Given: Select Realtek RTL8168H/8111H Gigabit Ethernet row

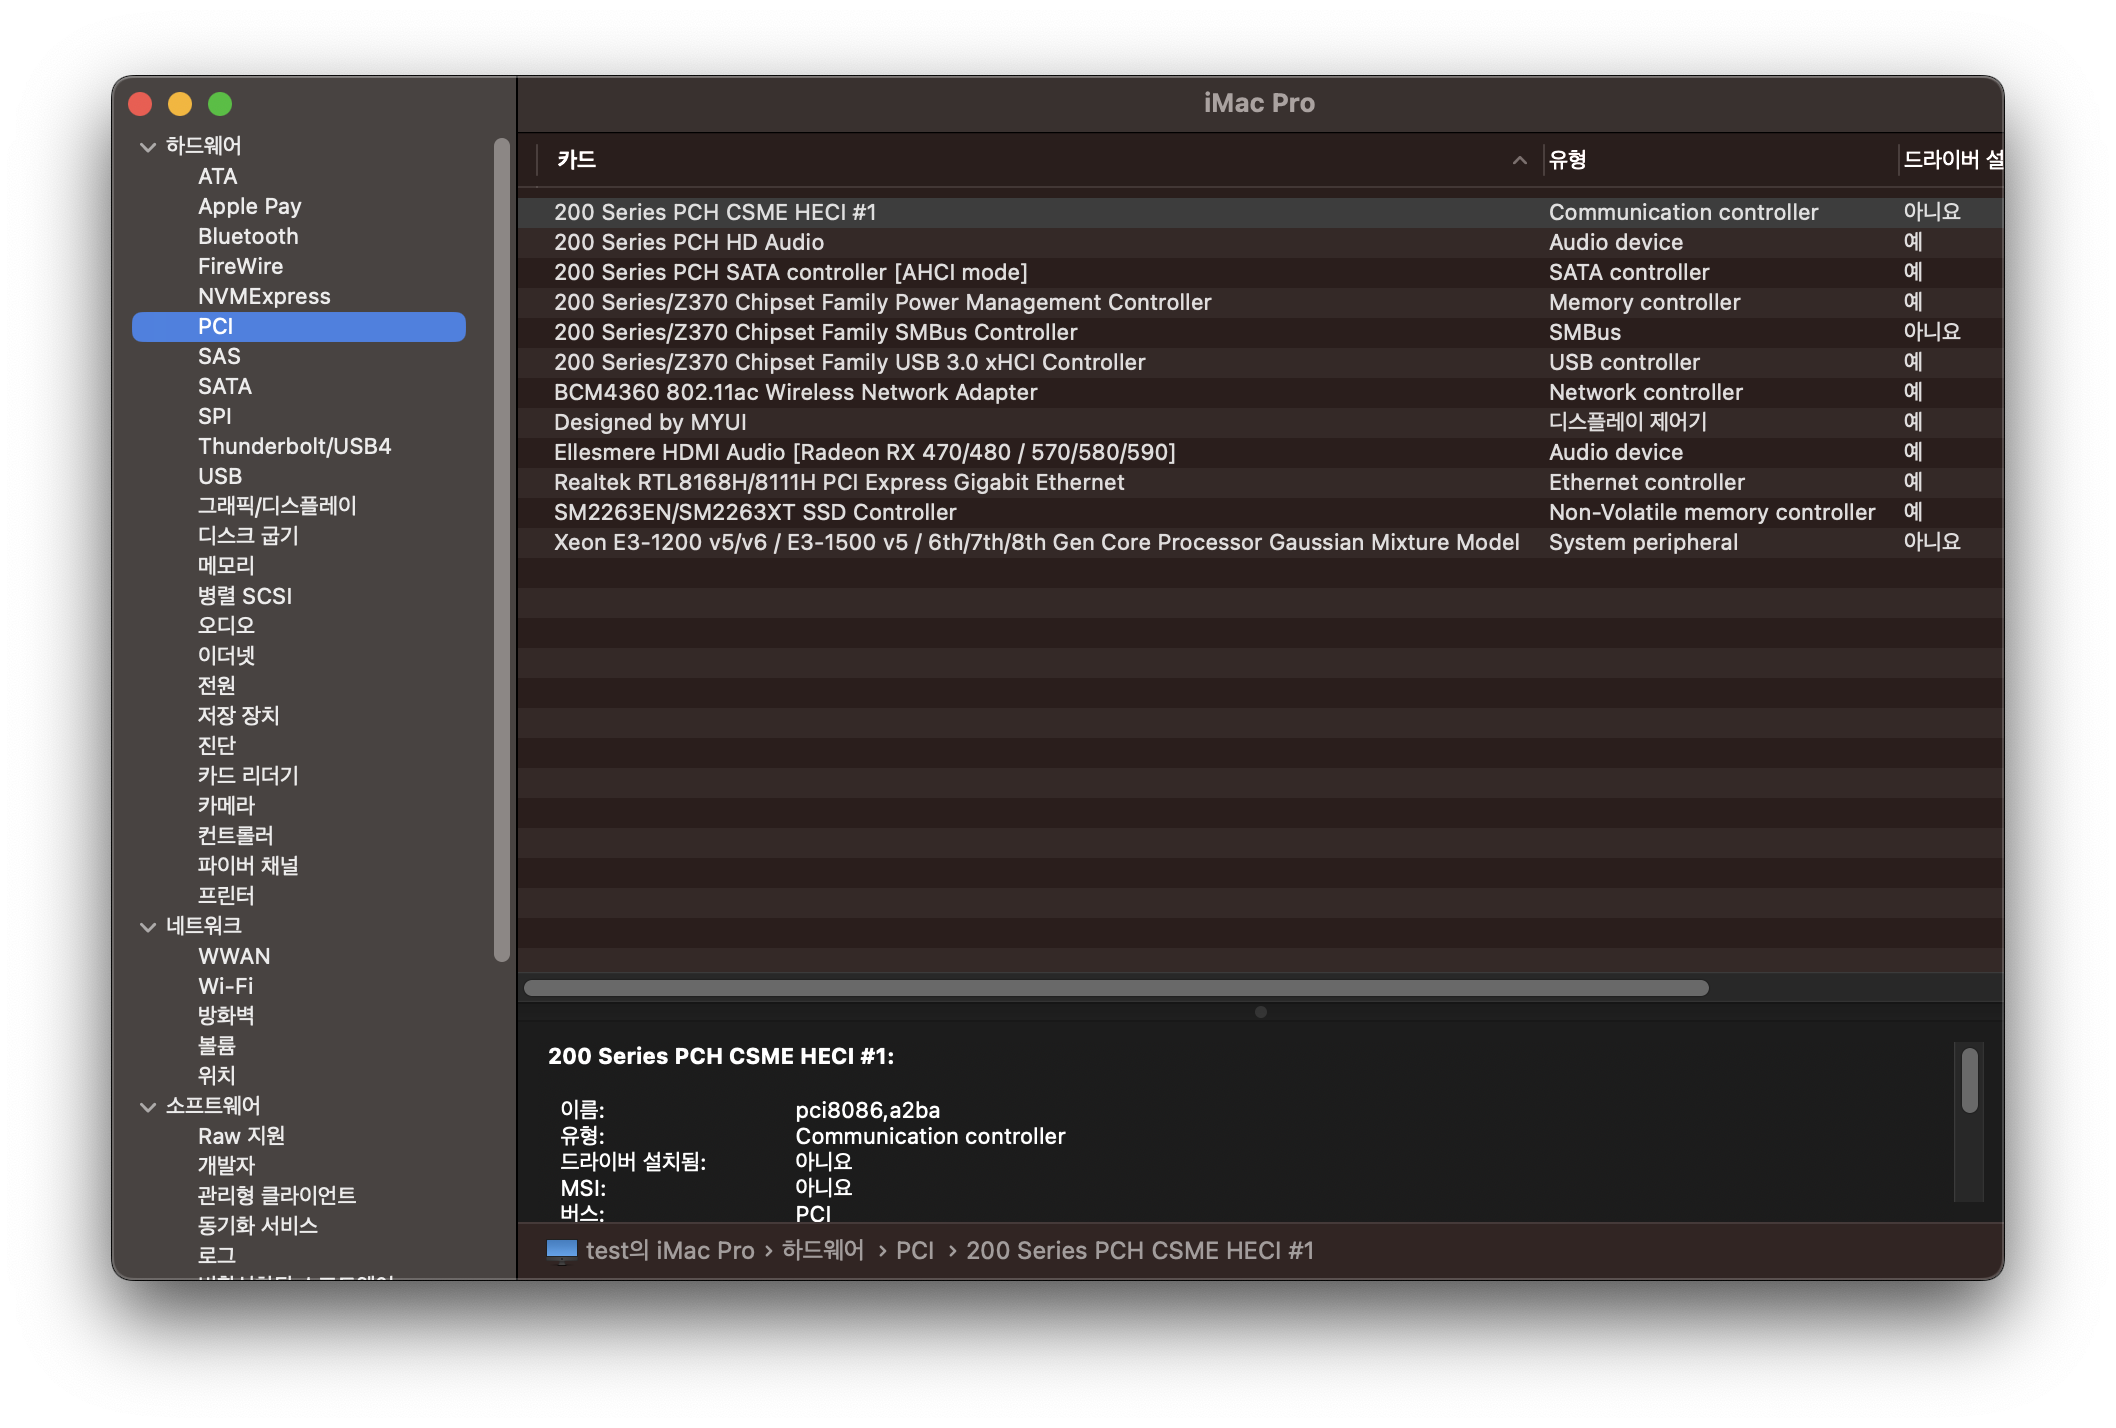Looking at the screenshot, I should [1260, 483].
